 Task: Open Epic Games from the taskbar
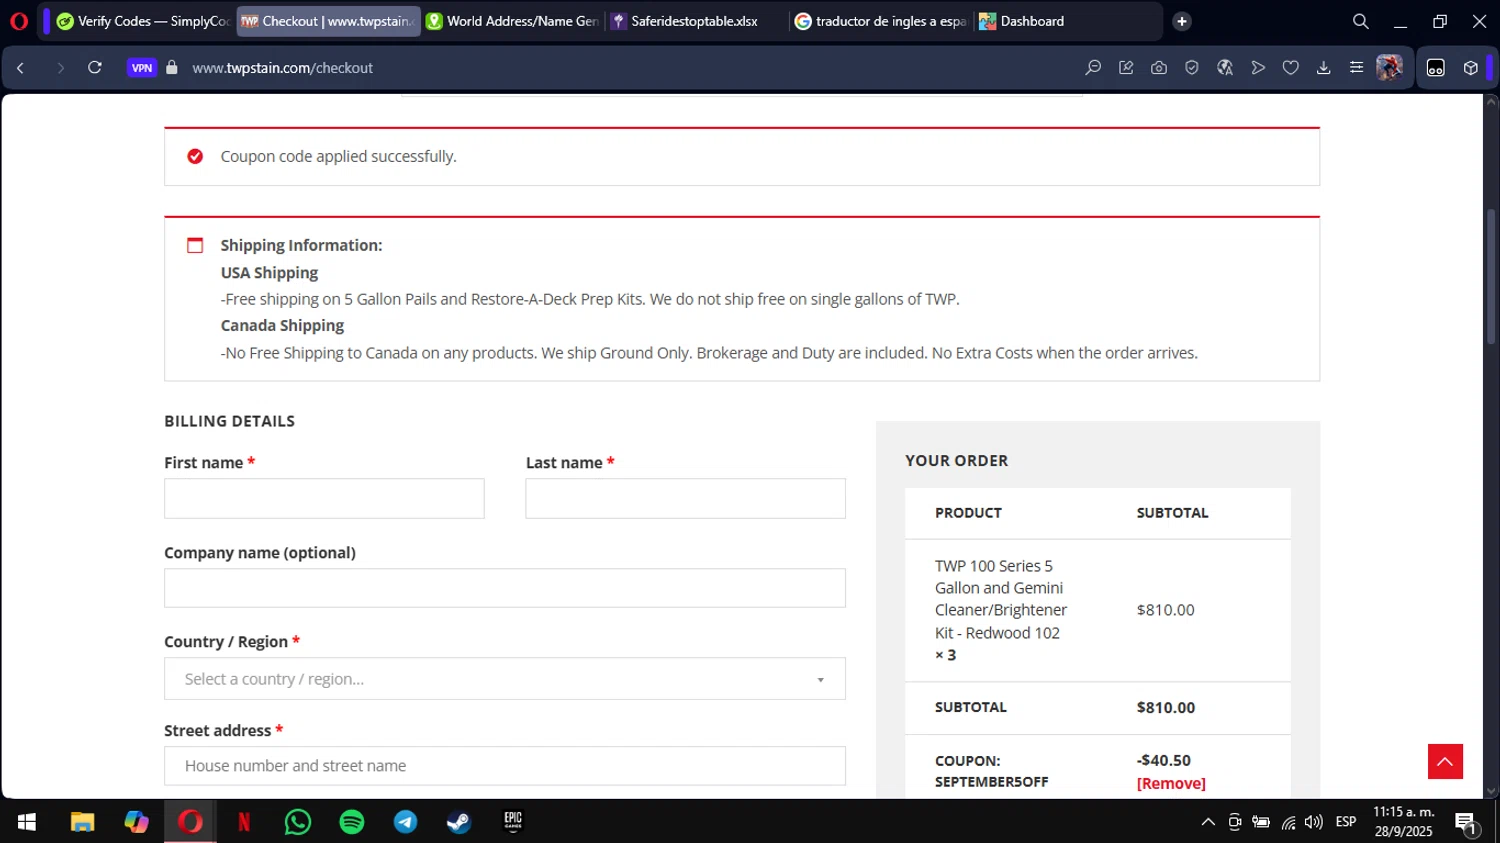[x=513, y=822]
